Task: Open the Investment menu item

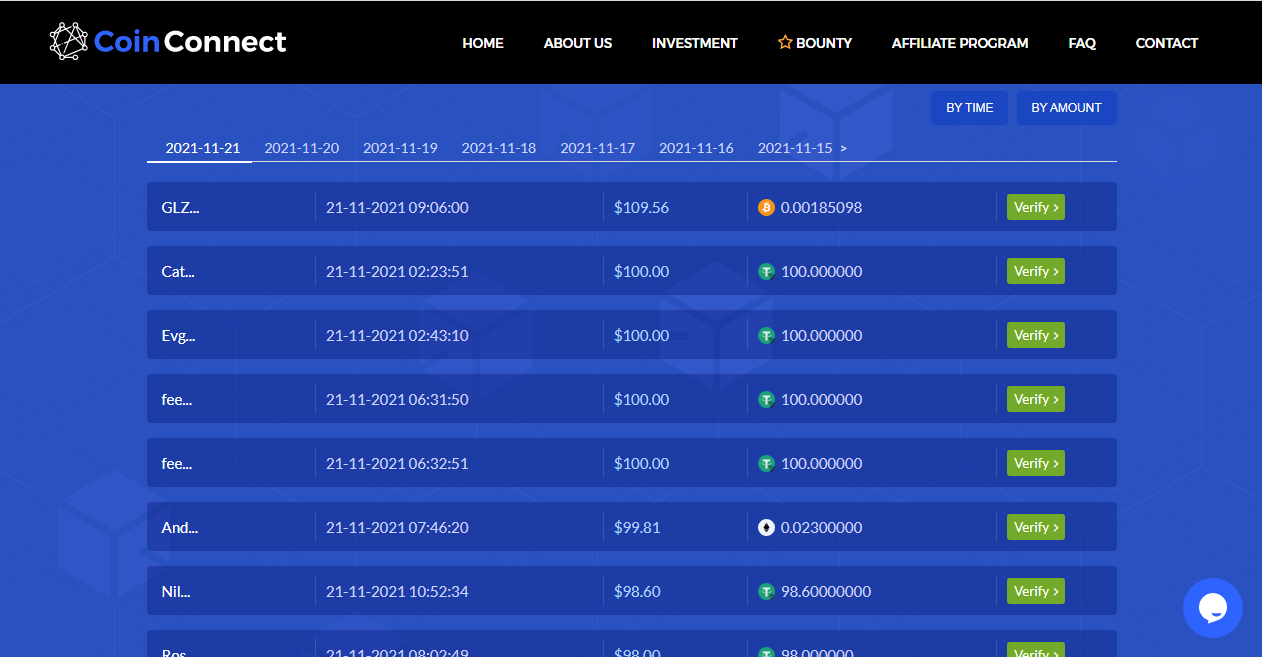Action: [695, 43]
